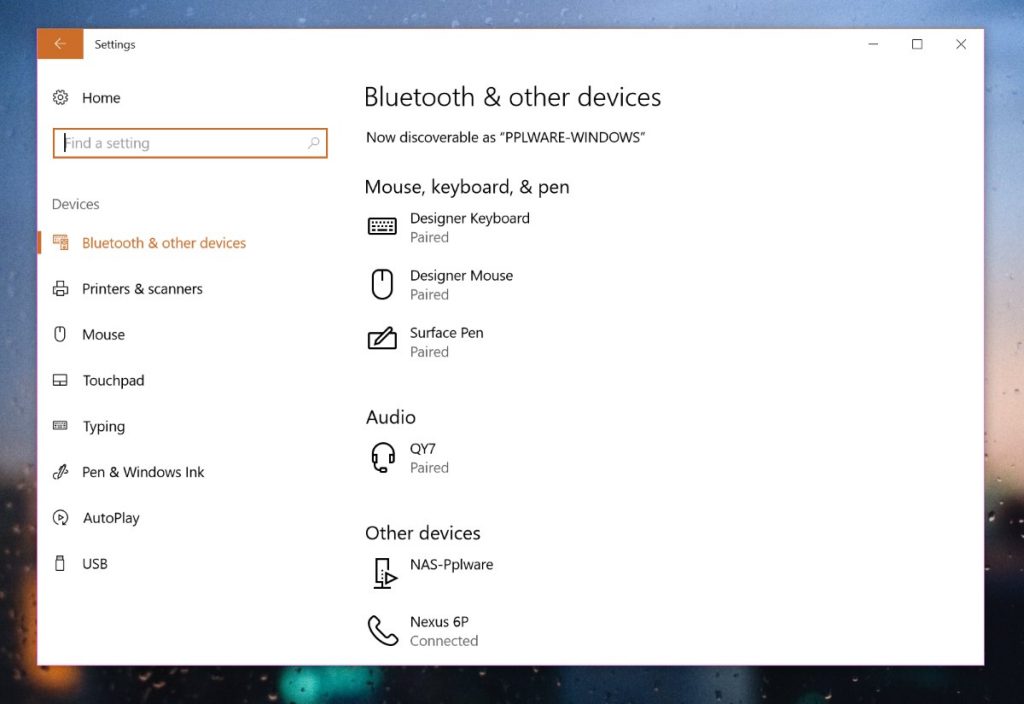
Task: Select the Designer Mouse device icon
Action: tap(382, 283)
